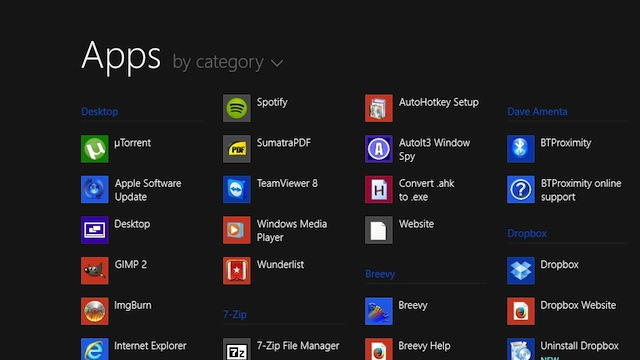Click the 'µTorrent' text label
The height and width of the screenshot is (360, 640).
(133, 142)
